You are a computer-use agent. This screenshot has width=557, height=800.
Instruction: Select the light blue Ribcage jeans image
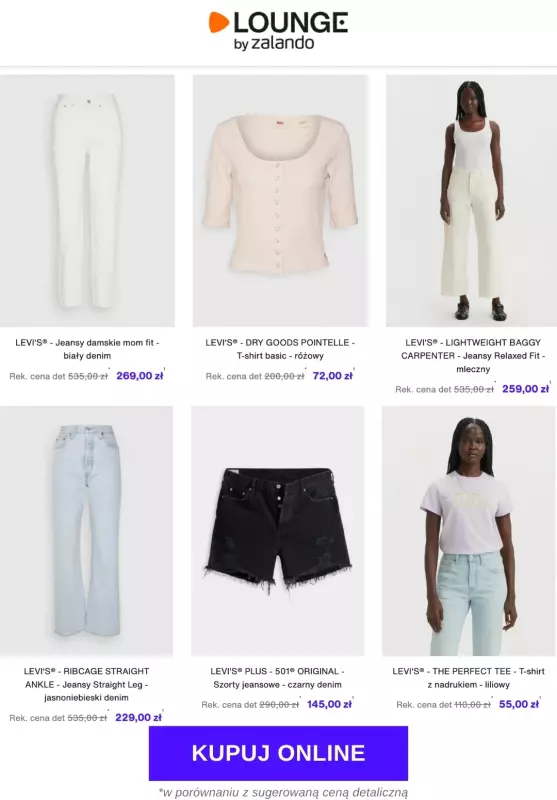point(86,531)
